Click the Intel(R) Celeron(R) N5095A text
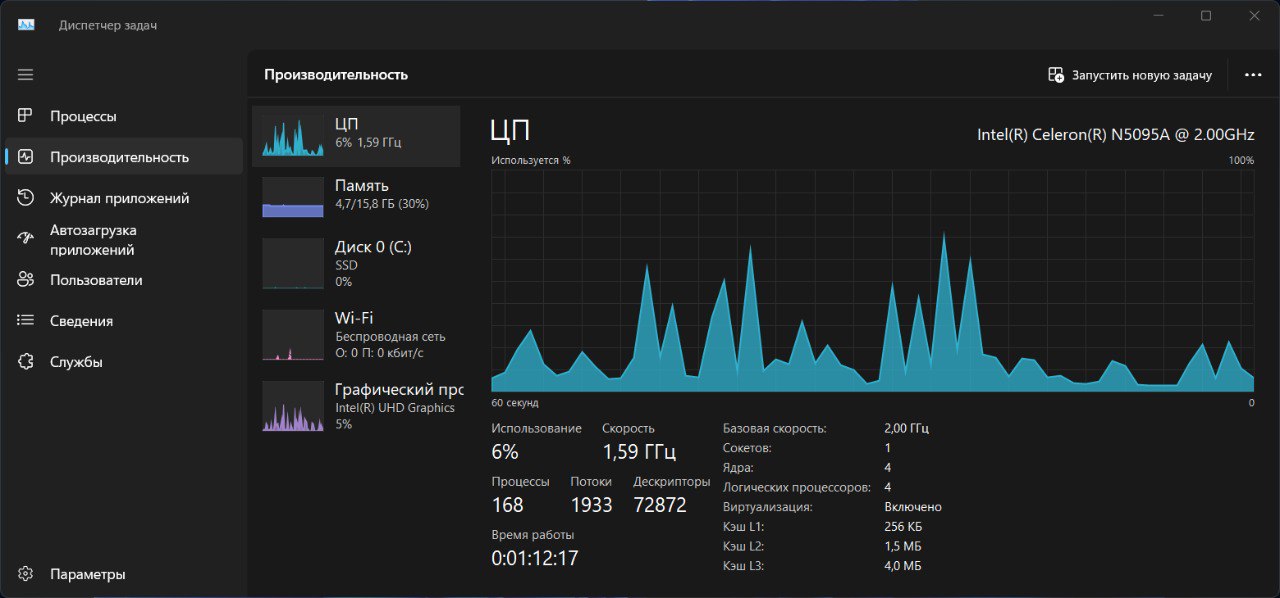The width and height of the screenshot is (1280, 598). pos(1115,135)
